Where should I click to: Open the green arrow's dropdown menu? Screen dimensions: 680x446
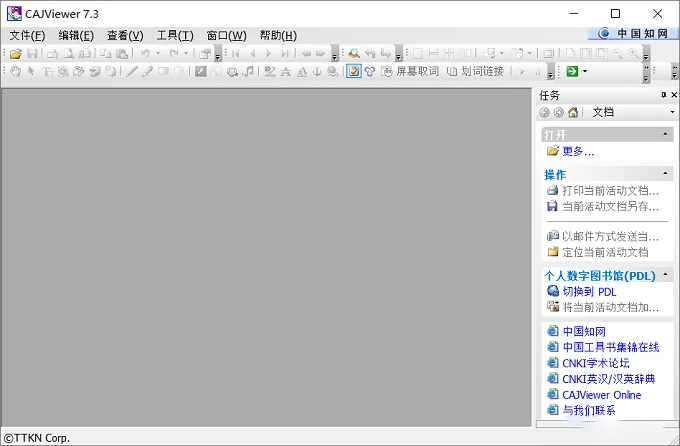(585, 71)
